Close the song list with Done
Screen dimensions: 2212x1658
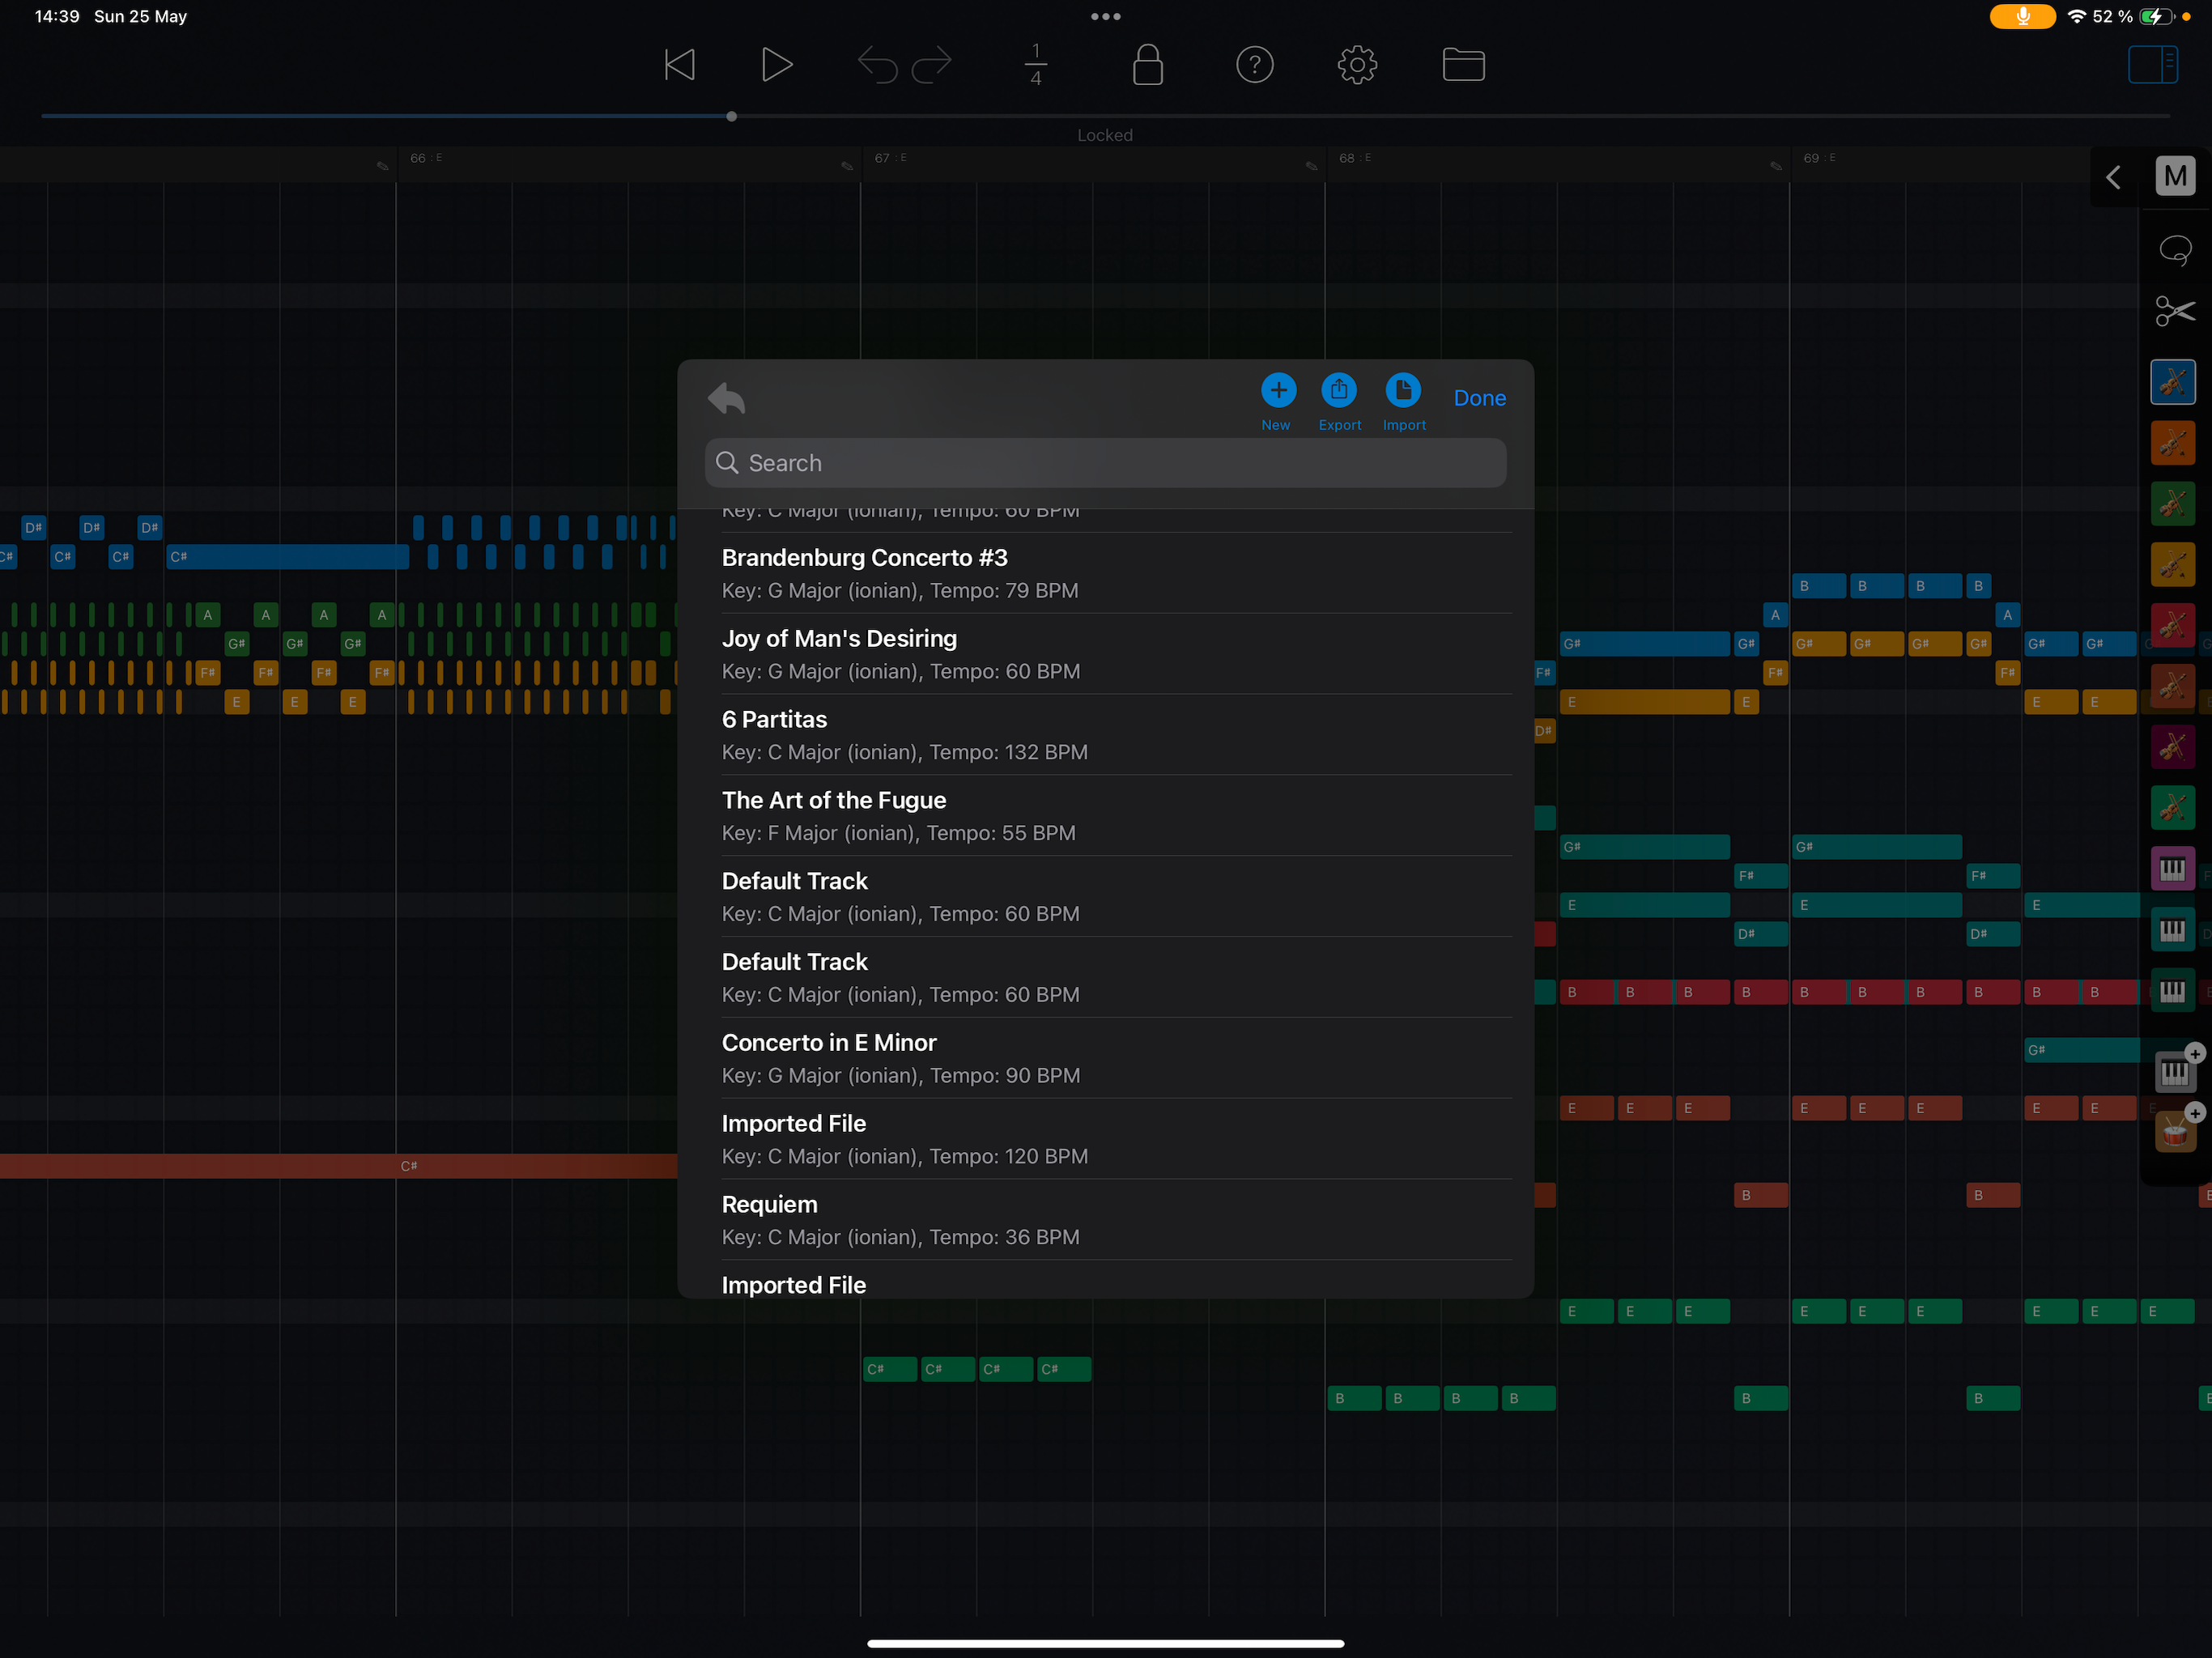pyautogui.click(x=1479, y=398)
